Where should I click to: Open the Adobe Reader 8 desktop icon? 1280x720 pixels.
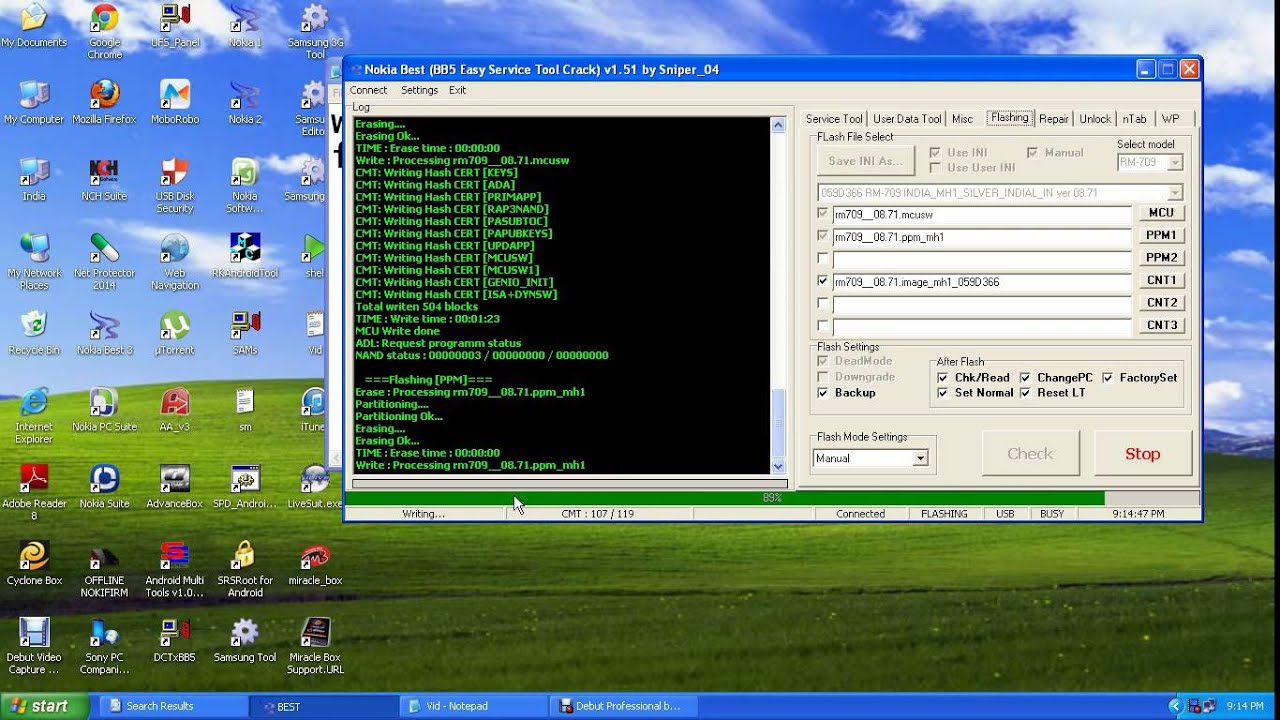pyautogui.click(x=34, y=493)
